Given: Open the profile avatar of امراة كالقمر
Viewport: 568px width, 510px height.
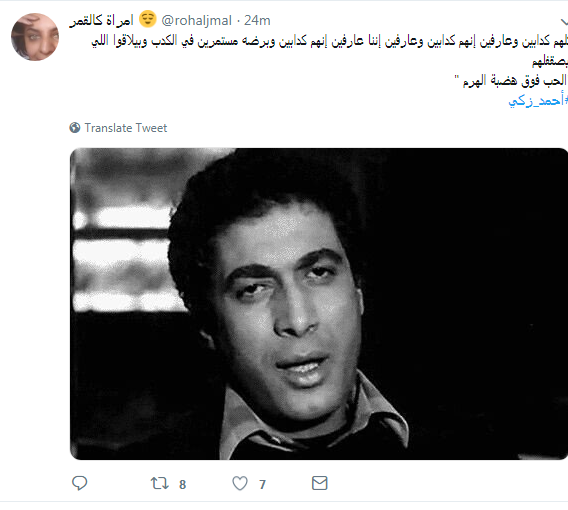Looking at the screenshot, I should click(35, 37).
